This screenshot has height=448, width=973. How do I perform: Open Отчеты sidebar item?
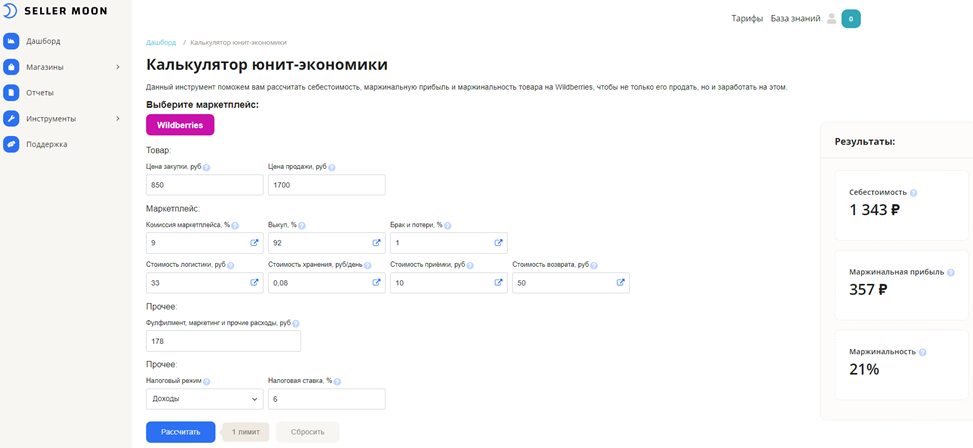point(40,93)
